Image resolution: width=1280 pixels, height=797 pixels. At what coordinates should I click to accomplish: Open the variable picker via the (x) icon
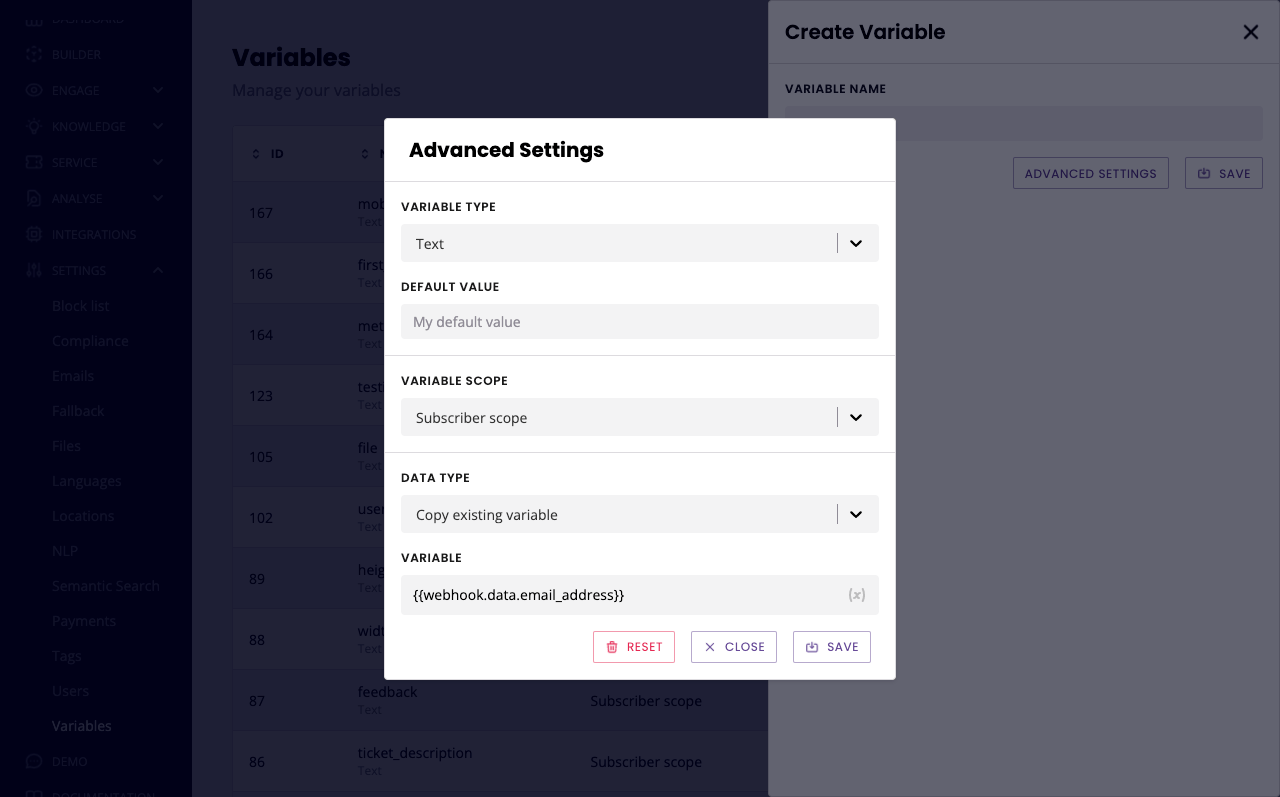coord(856,595)
